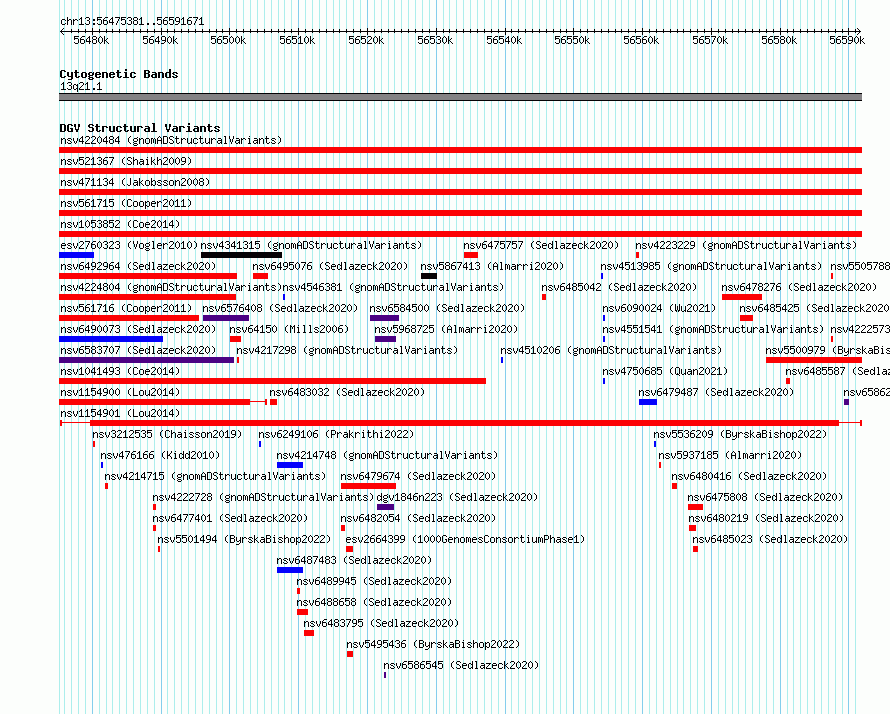
Task: Select nsv4750685 (Quan2021) label
Action: (x=665, y=371)
